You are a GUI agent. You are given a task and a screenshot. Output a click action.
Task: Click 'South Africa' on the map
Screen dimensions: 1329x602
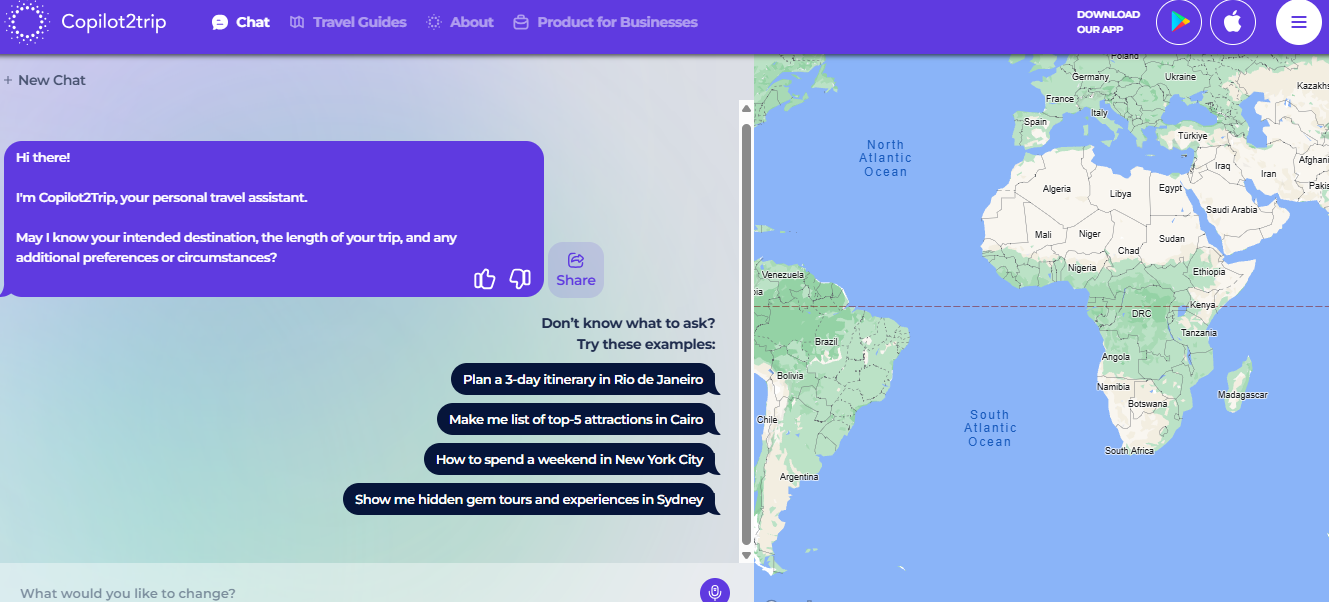(x=1129, y=451)
